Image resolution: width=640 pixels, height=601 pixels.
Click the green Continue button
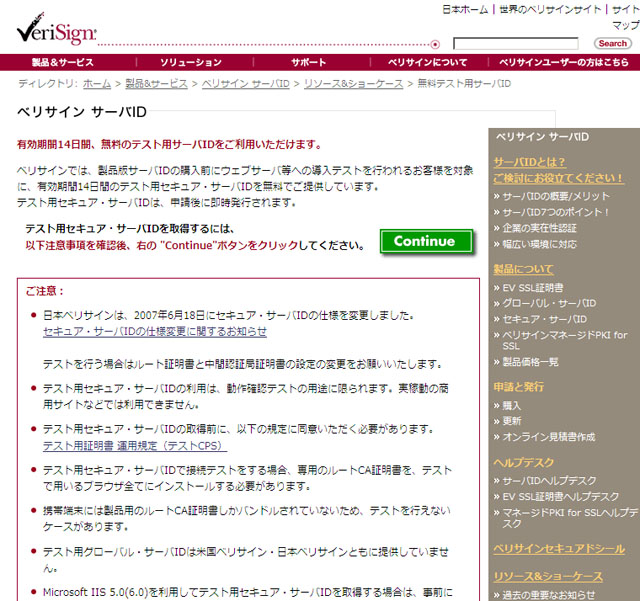click(426, 241)
